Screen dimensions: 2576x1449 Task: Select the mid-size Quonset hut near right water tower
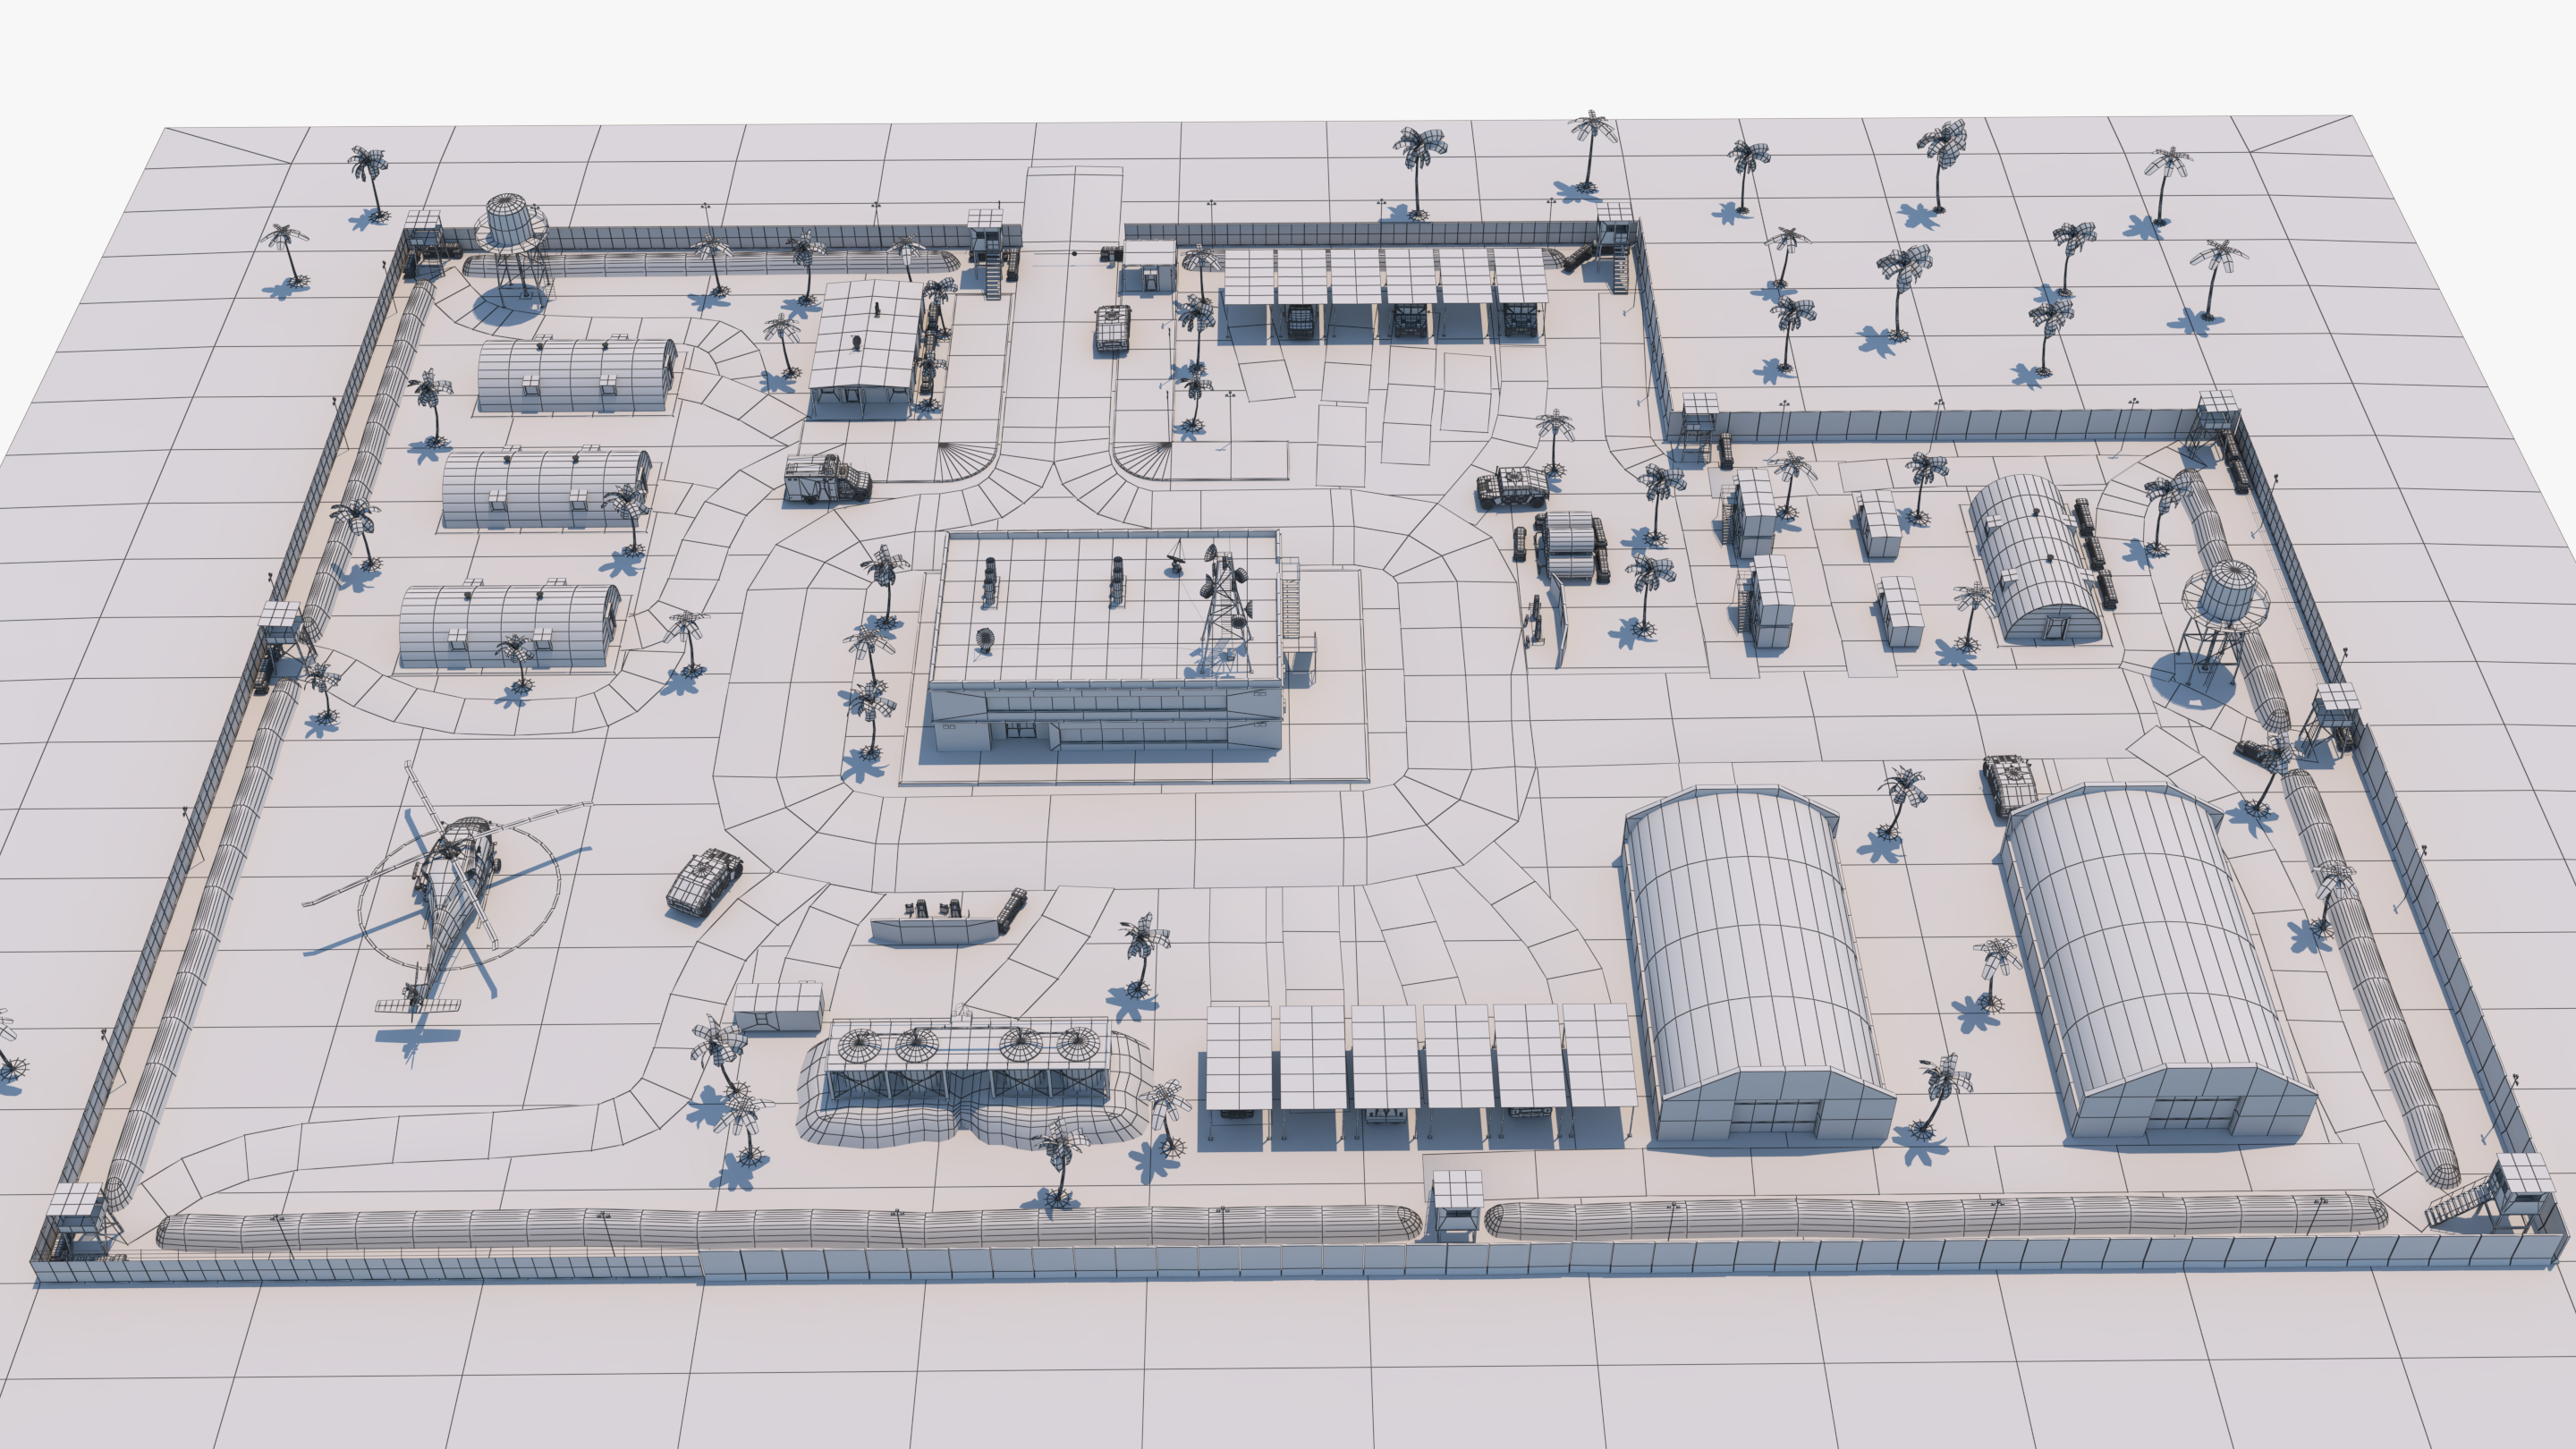coord(2035,558)
